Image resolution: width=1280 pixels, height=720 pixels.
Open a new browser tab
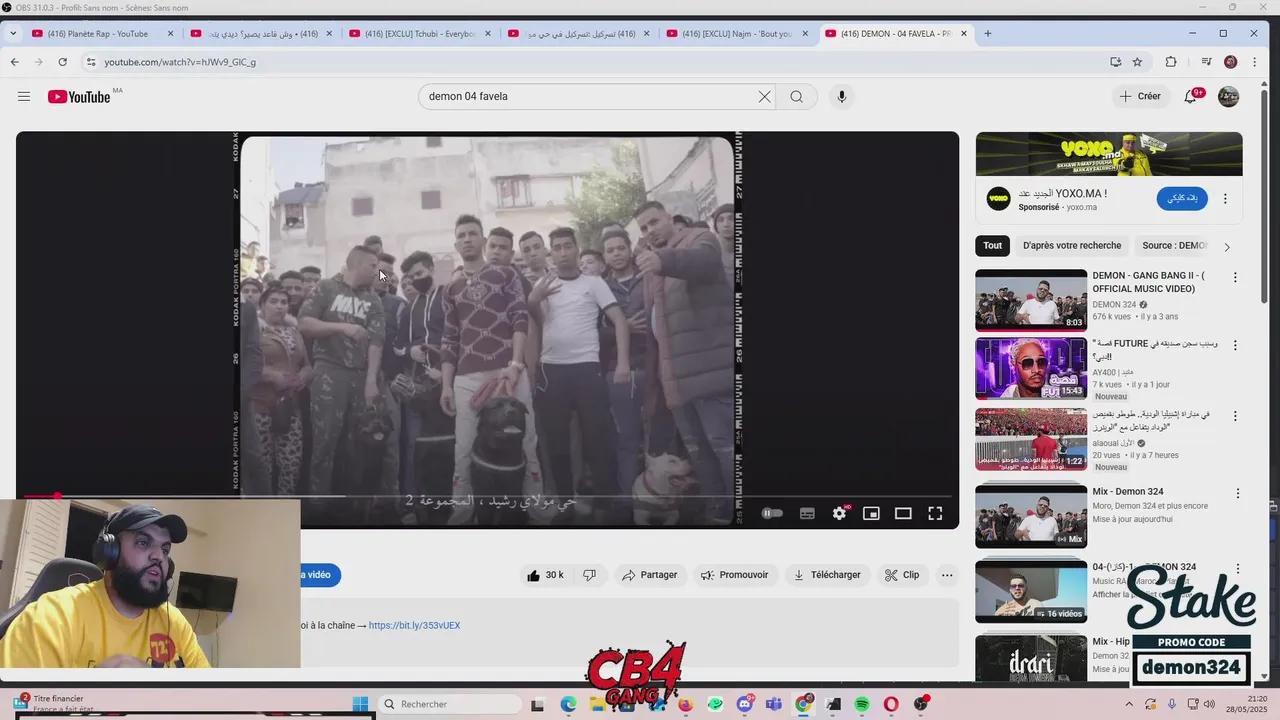point(988,33)
